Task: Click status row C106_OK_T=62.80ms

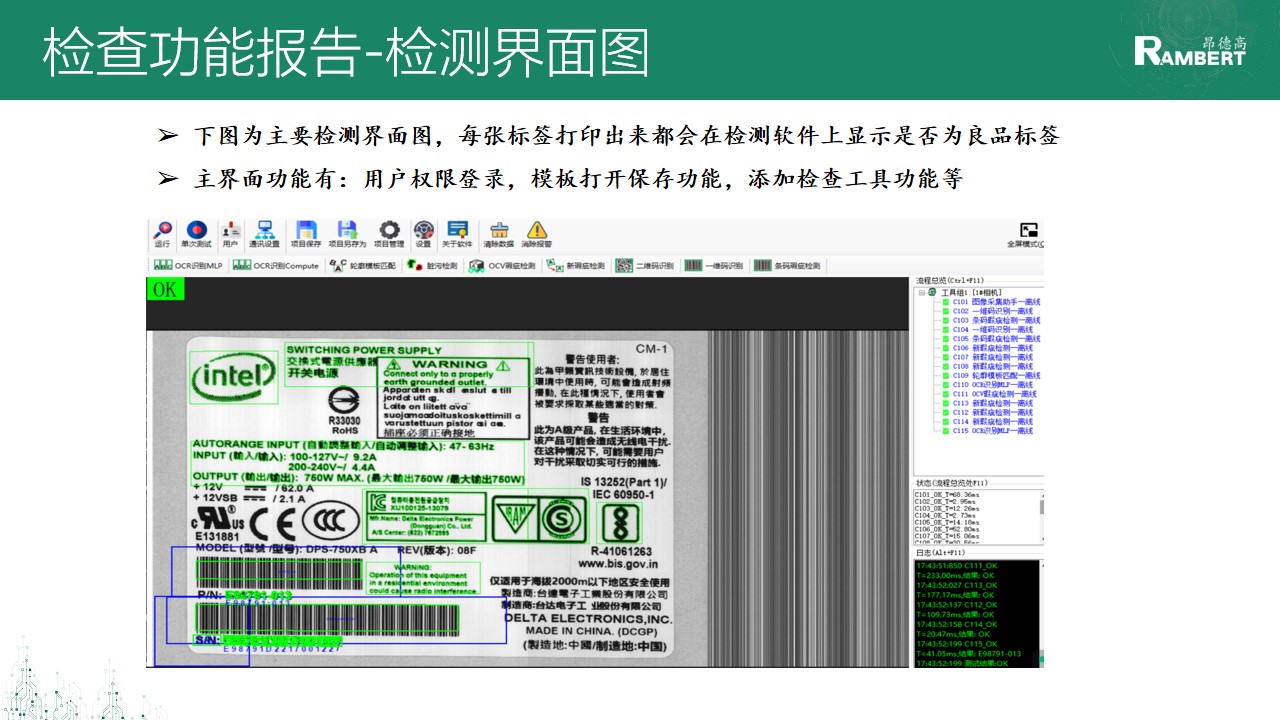Action: pyautogui.click(x=947, y=529)
